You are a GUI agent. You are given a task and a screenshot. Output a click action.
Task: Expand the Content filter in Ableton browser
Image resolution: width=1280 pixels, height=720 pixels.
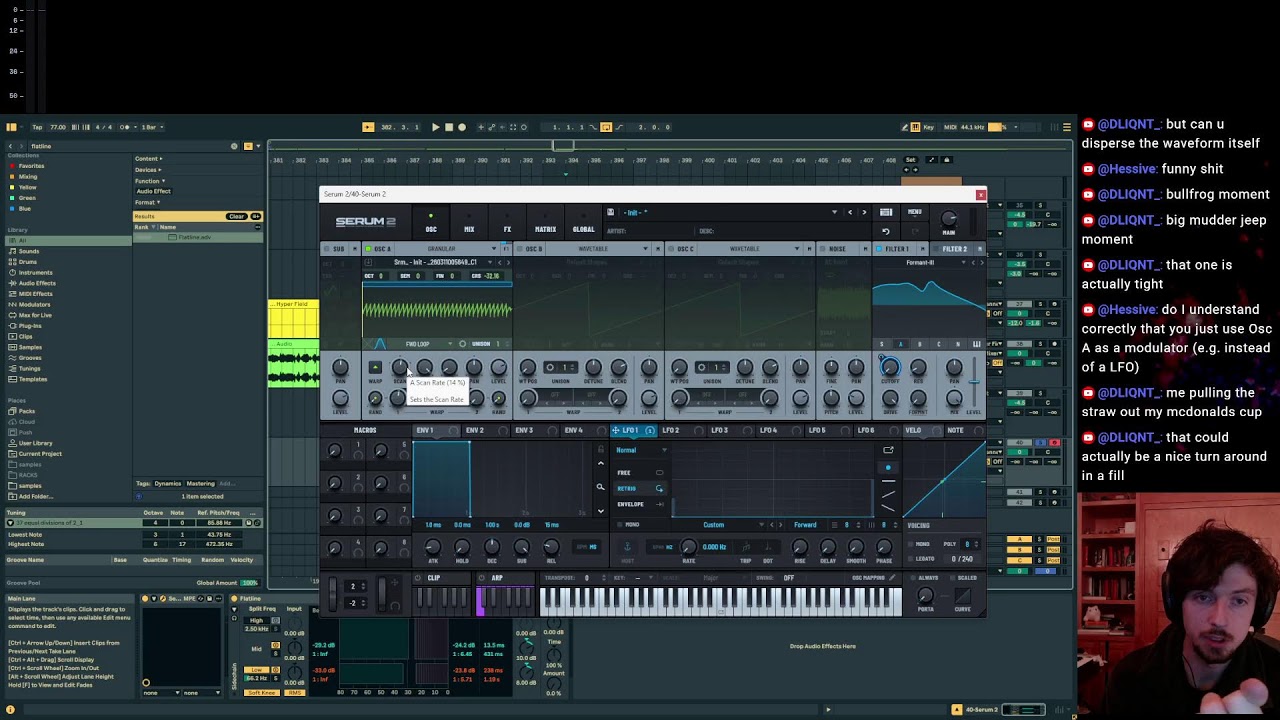pos(149,158)
